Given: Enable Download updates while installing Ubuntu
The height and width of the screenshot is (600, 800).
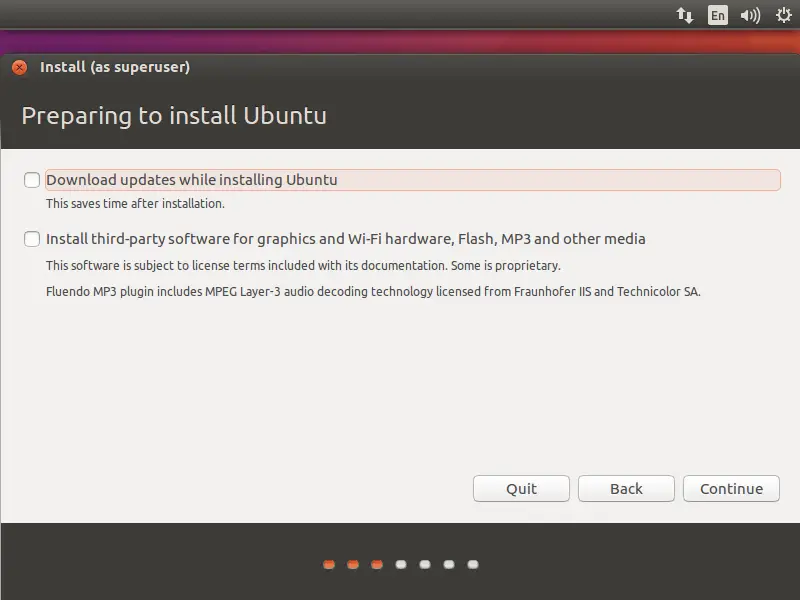Looking at the screenshot, I should pos(32,180).
